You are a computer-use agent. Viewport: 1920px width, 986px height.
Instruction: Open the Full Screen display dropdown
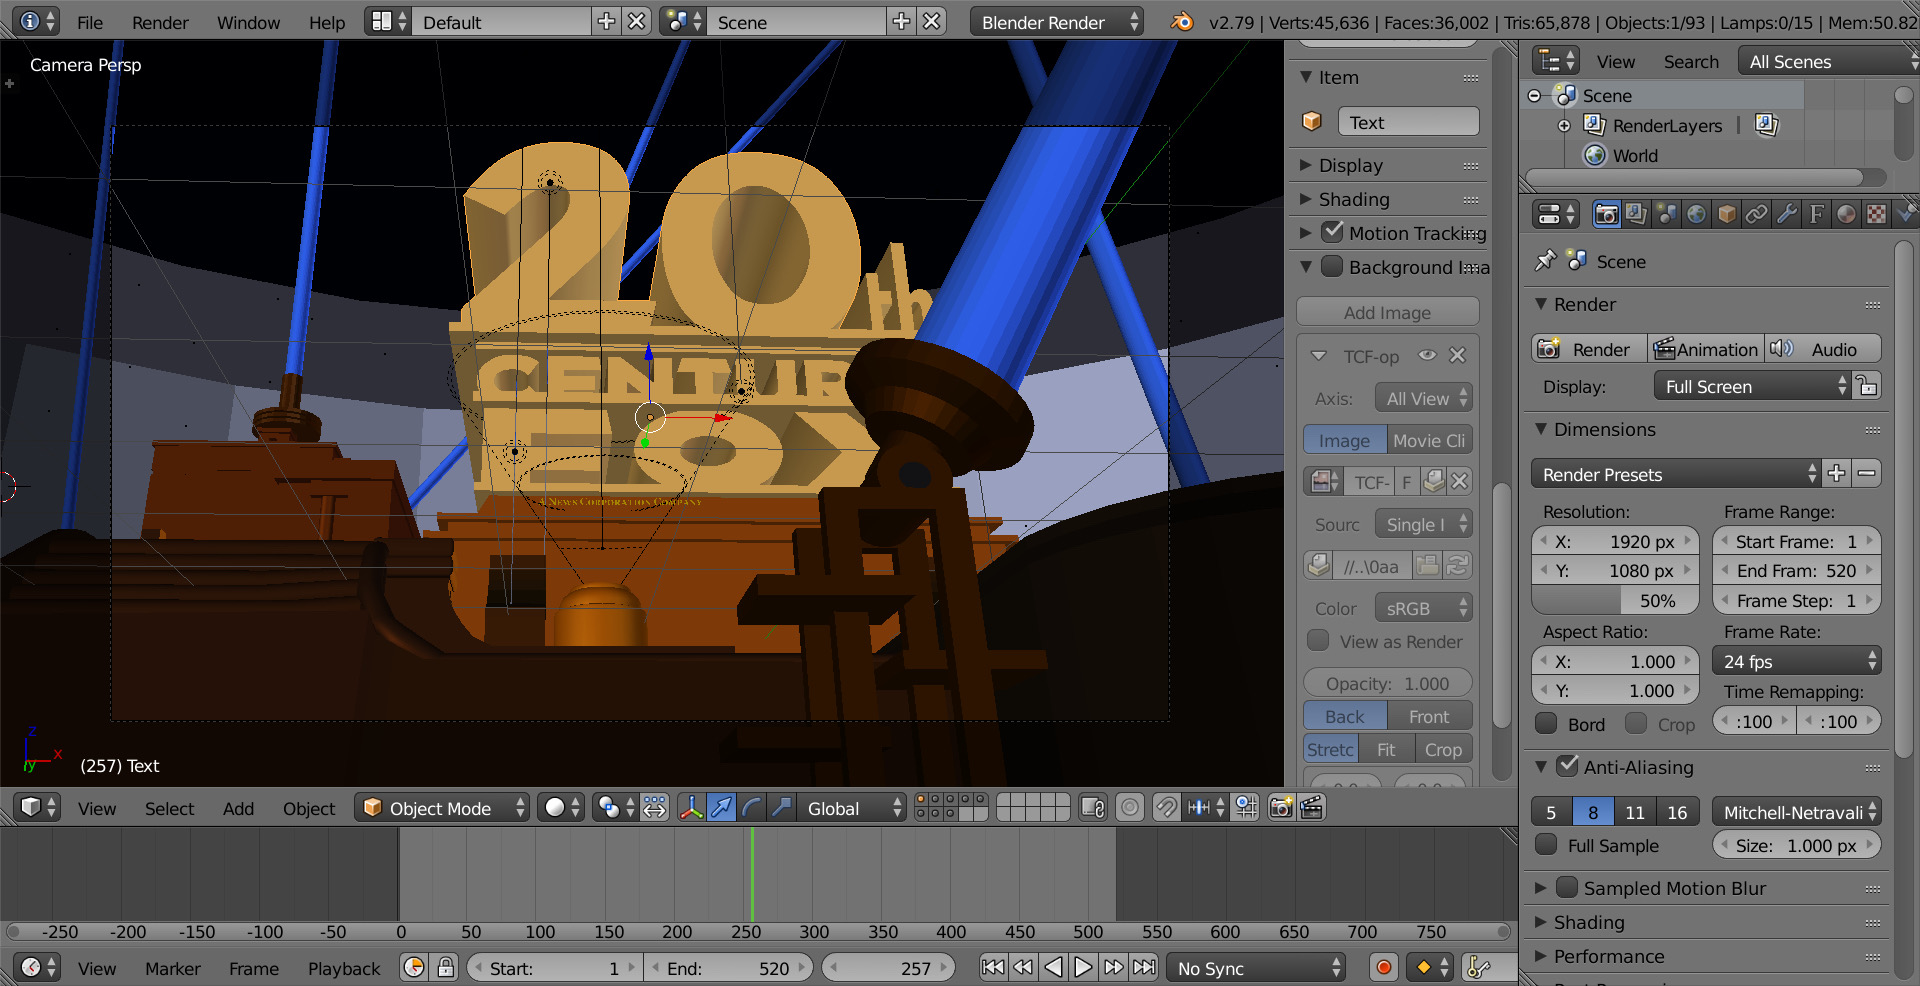point(1753,386)
